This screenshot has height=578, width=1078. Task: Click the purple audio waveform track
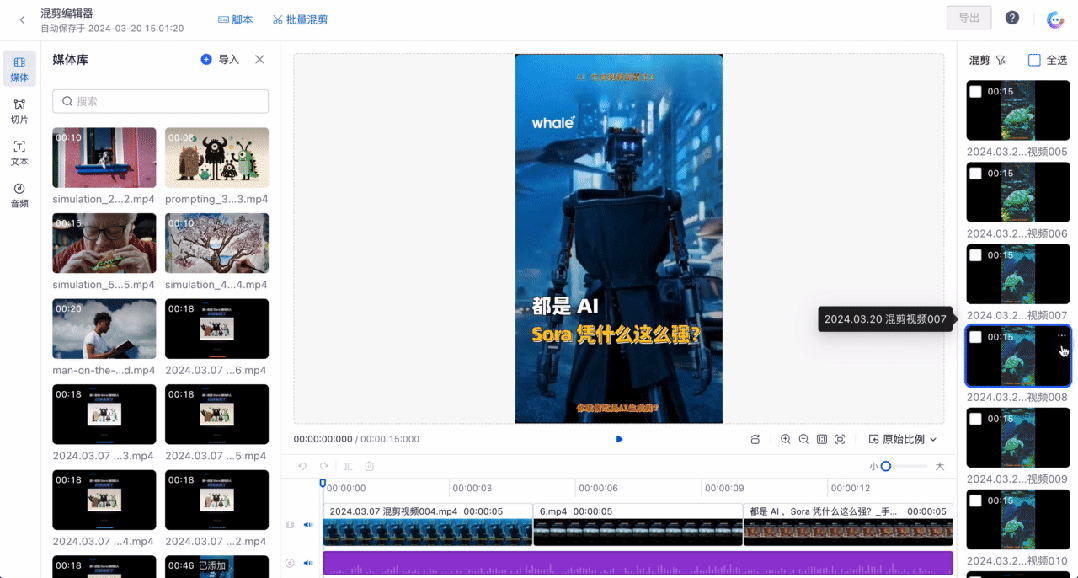click(638, 563)
